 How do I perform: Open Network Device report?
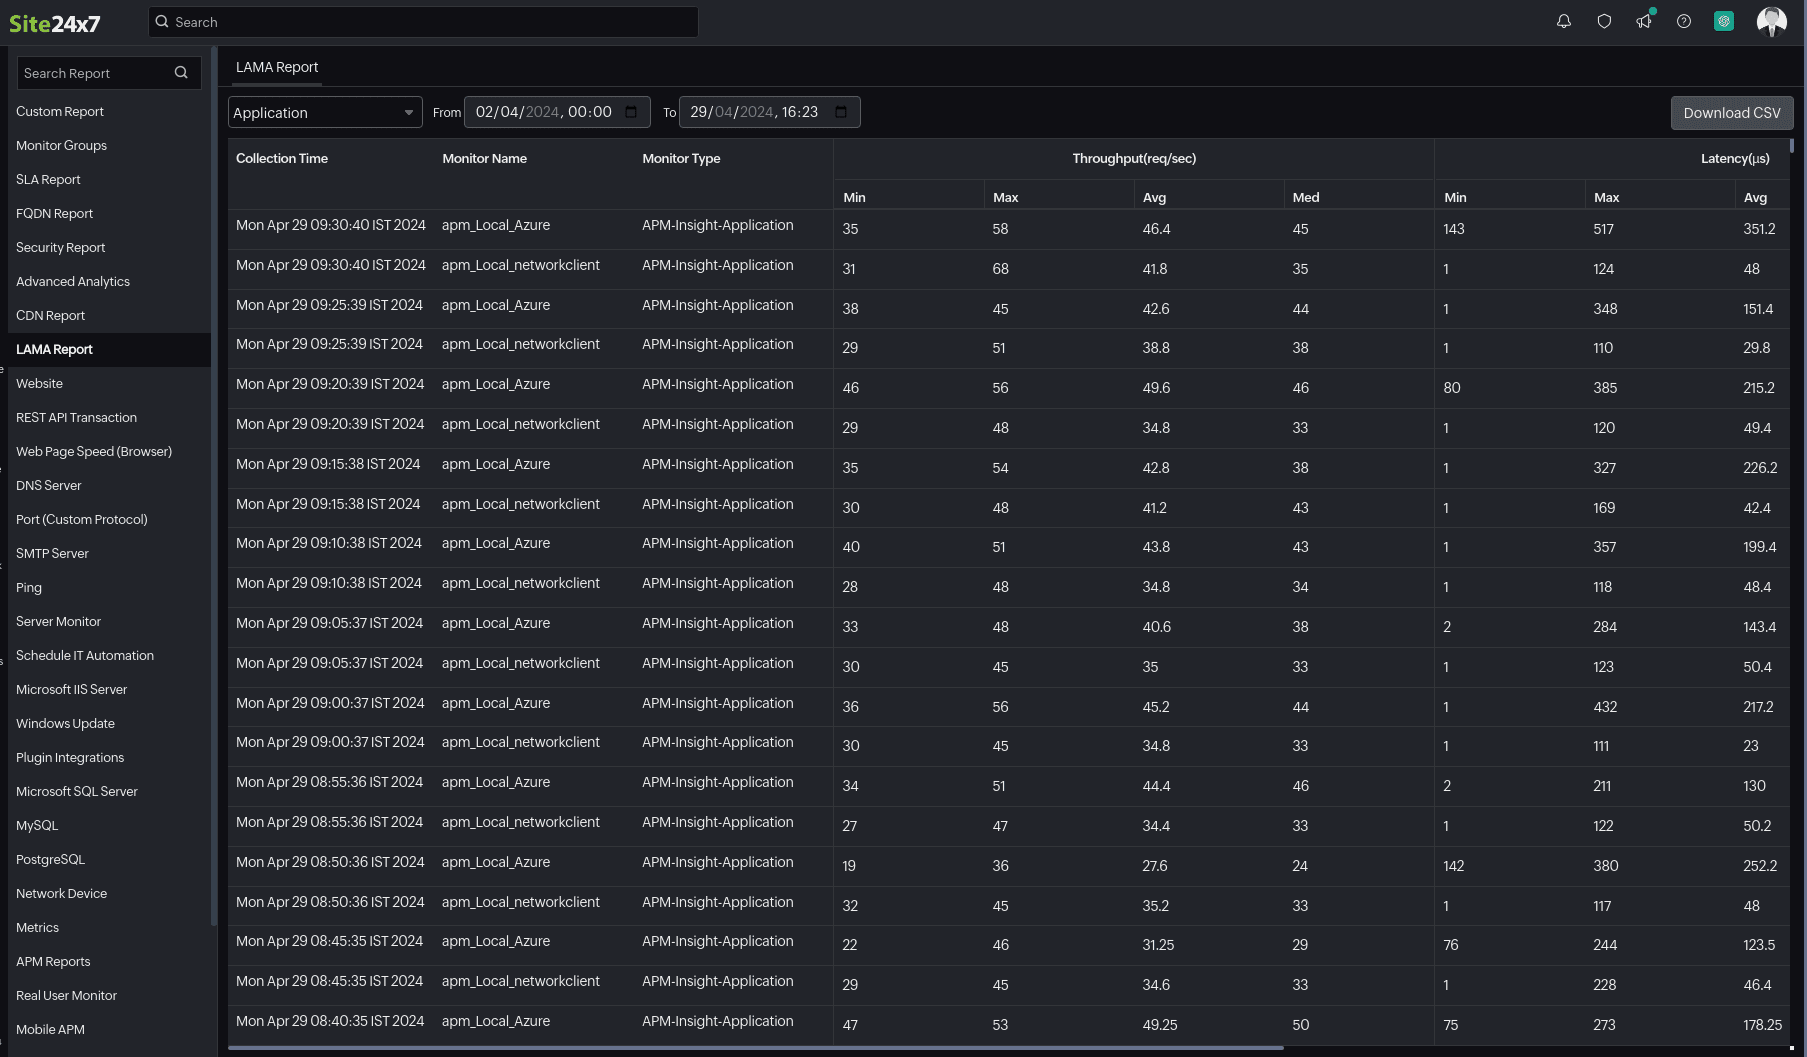pos(61,893)
